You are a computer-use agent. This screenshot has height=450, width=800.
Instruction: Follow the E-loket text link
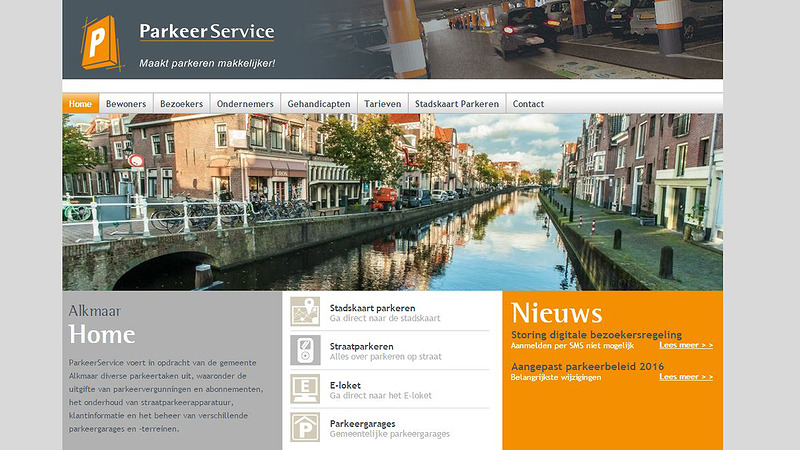click(x=345, y=385)
